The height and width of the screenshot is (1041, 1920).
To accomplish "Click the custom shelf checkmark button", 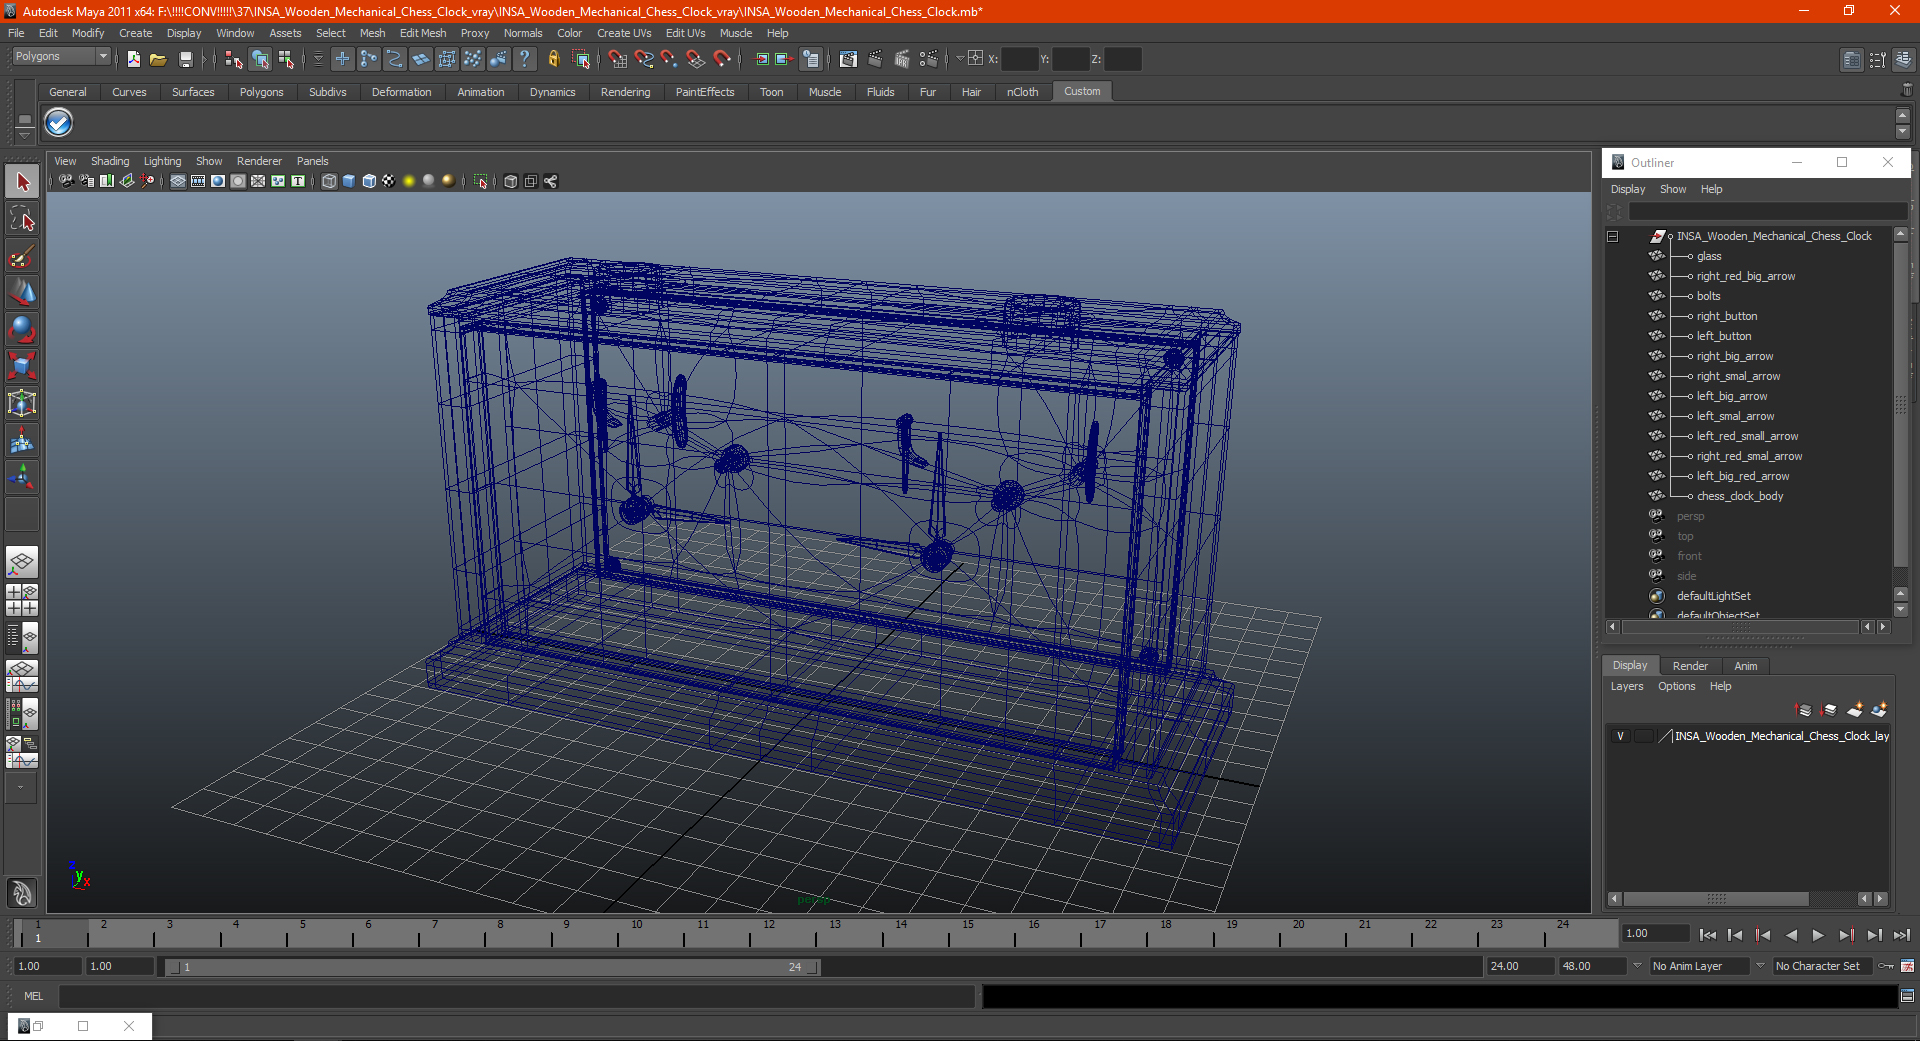I will (x=59, y=123).
